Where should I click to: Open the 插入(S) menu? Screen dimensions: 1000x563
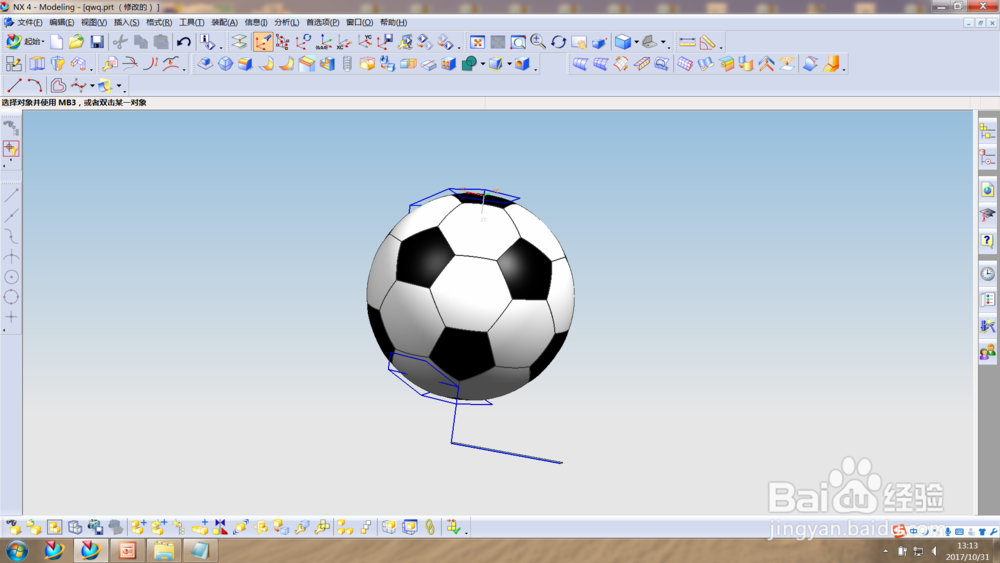[x=126, y=22]
